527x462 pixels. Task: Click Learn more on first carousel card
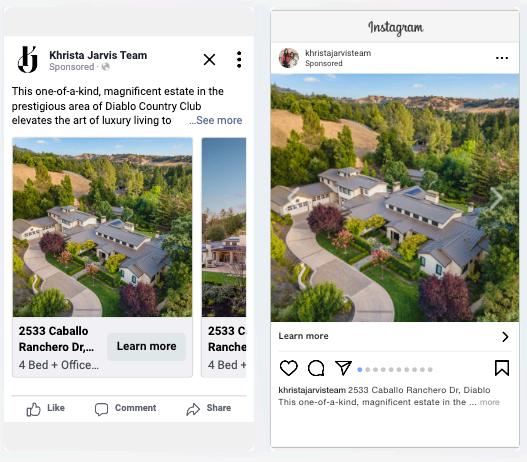pyautogui.click(x=146, y=346)
